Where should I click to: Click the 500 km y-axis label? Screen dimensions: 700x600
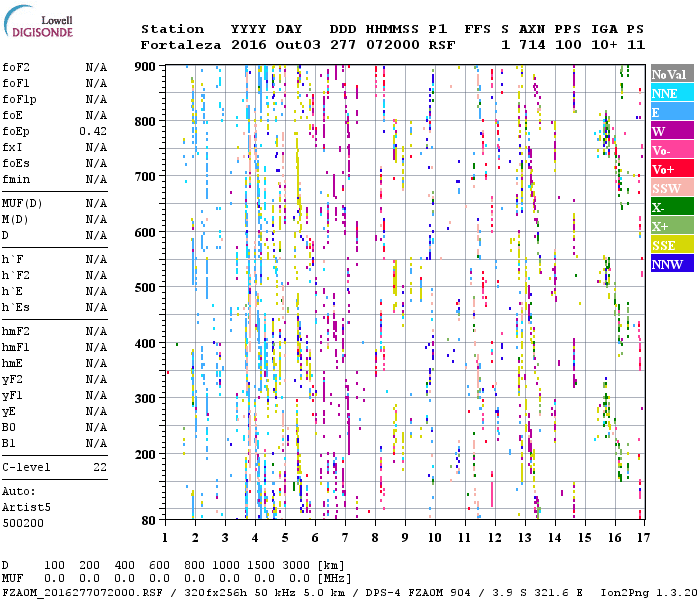tap(145, 288)
